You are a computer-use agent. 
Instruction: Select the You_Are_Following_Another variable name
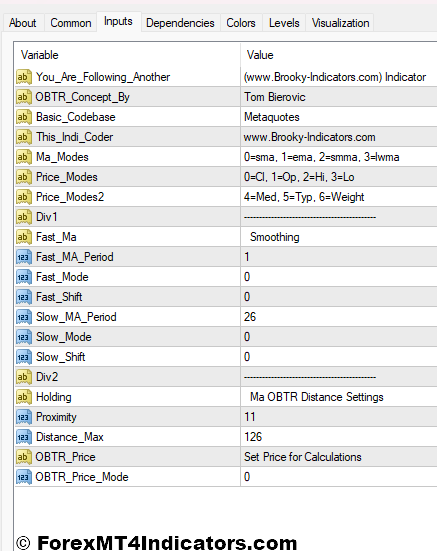pos(103,77)
